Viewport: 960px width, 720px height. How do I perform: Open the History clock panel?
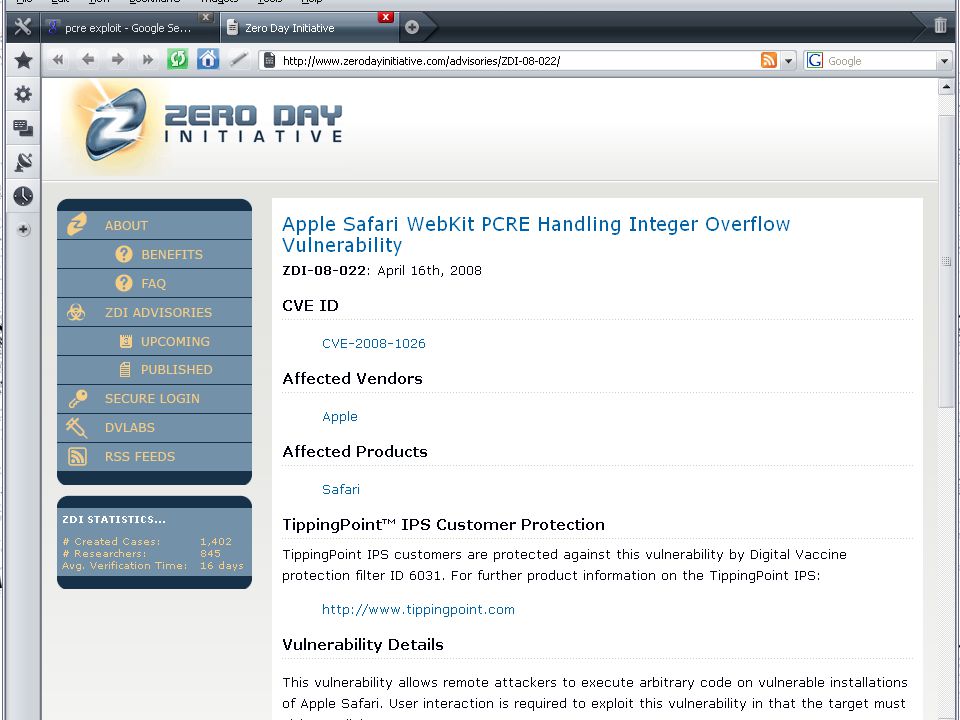[x=23, y=196]
